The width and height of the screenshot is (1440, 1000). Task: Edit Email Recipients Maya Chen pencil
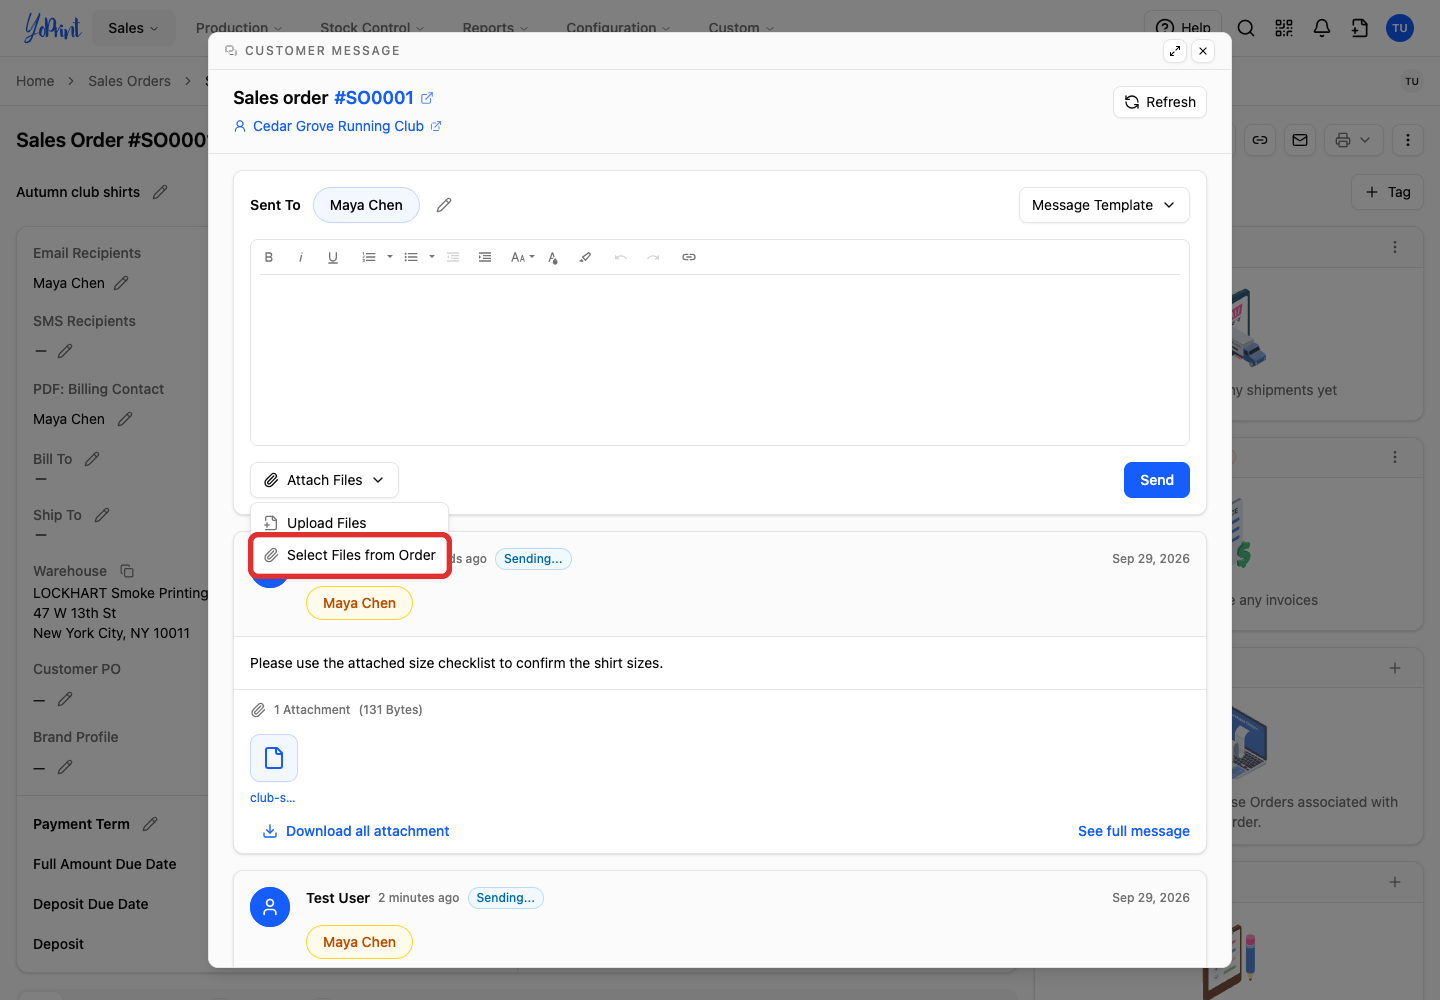(x=121, y=283)
